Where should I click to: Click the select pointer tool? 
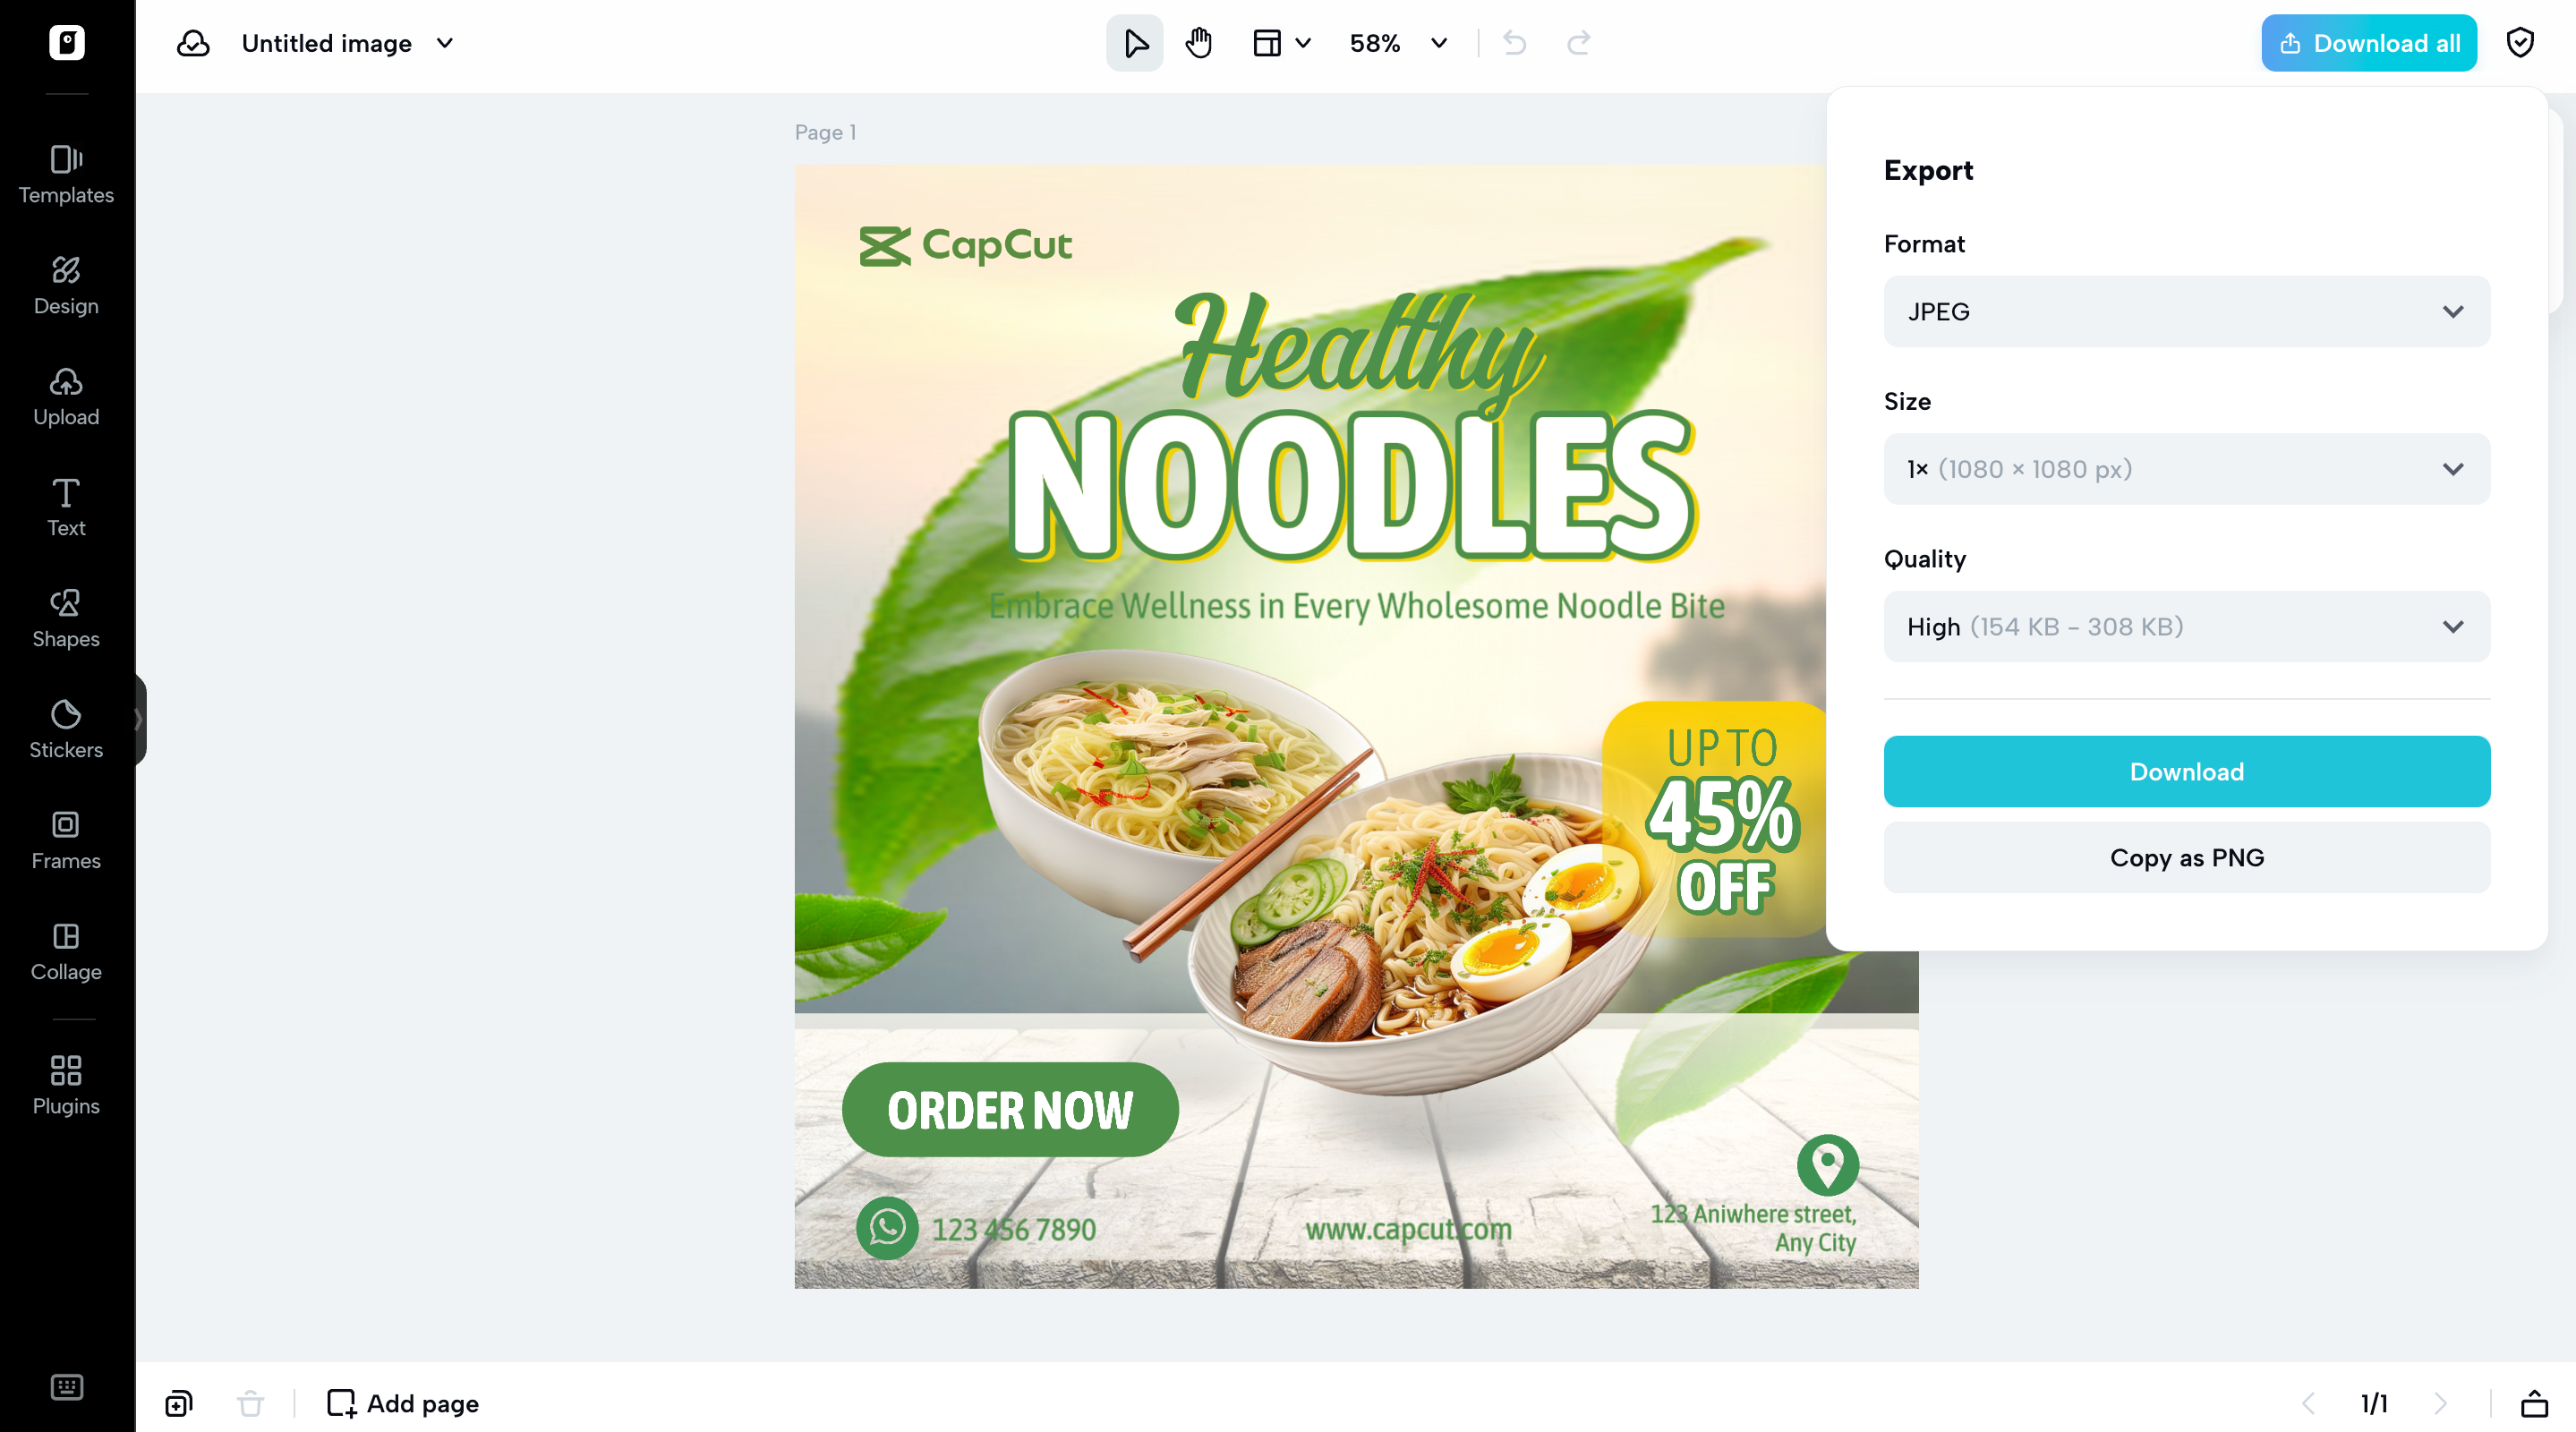(1135, 43)
